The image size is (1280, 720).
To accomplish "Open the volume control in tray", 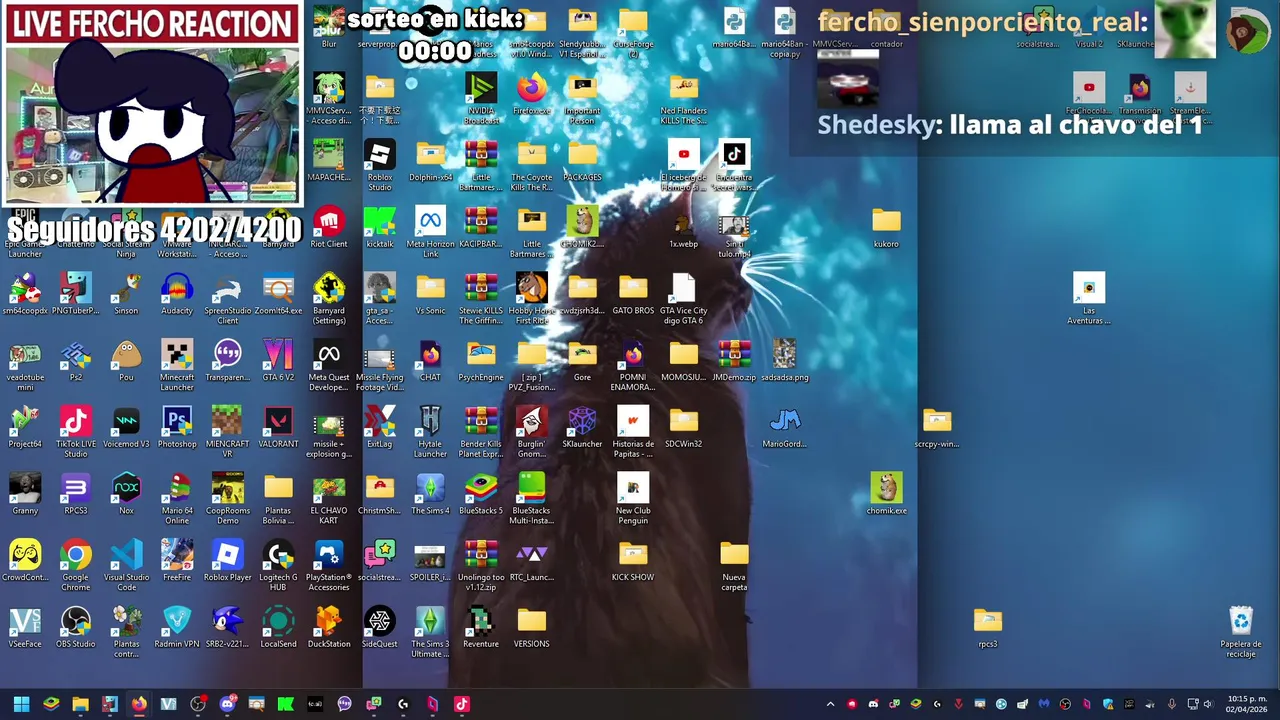I will (x=1208, y=704).
